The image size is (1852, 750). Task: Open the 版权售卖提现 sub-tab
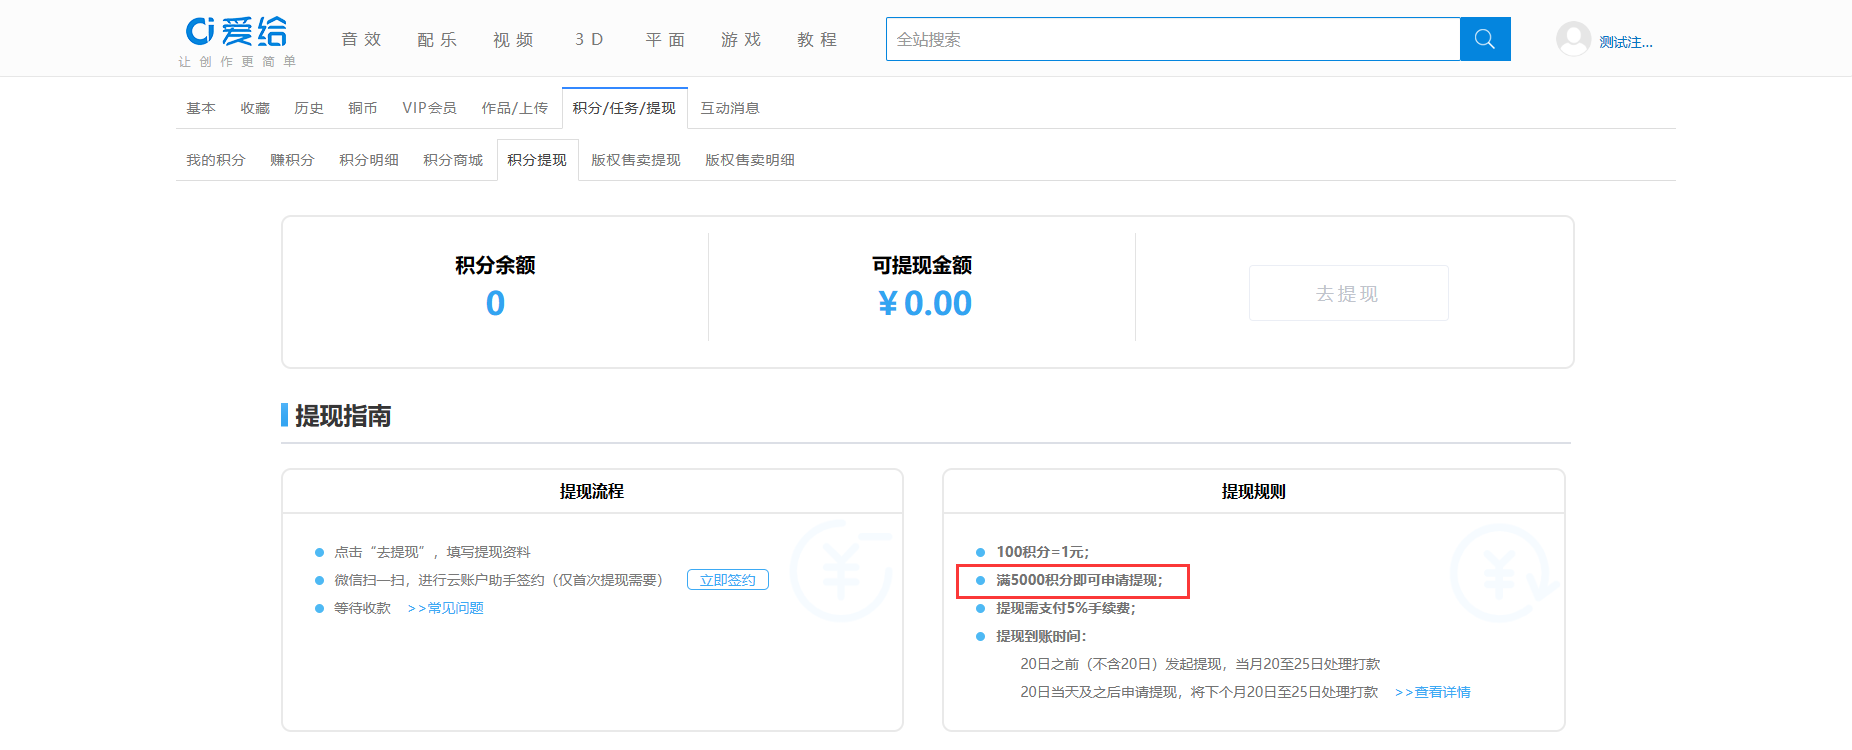click(x=636, y=160)
